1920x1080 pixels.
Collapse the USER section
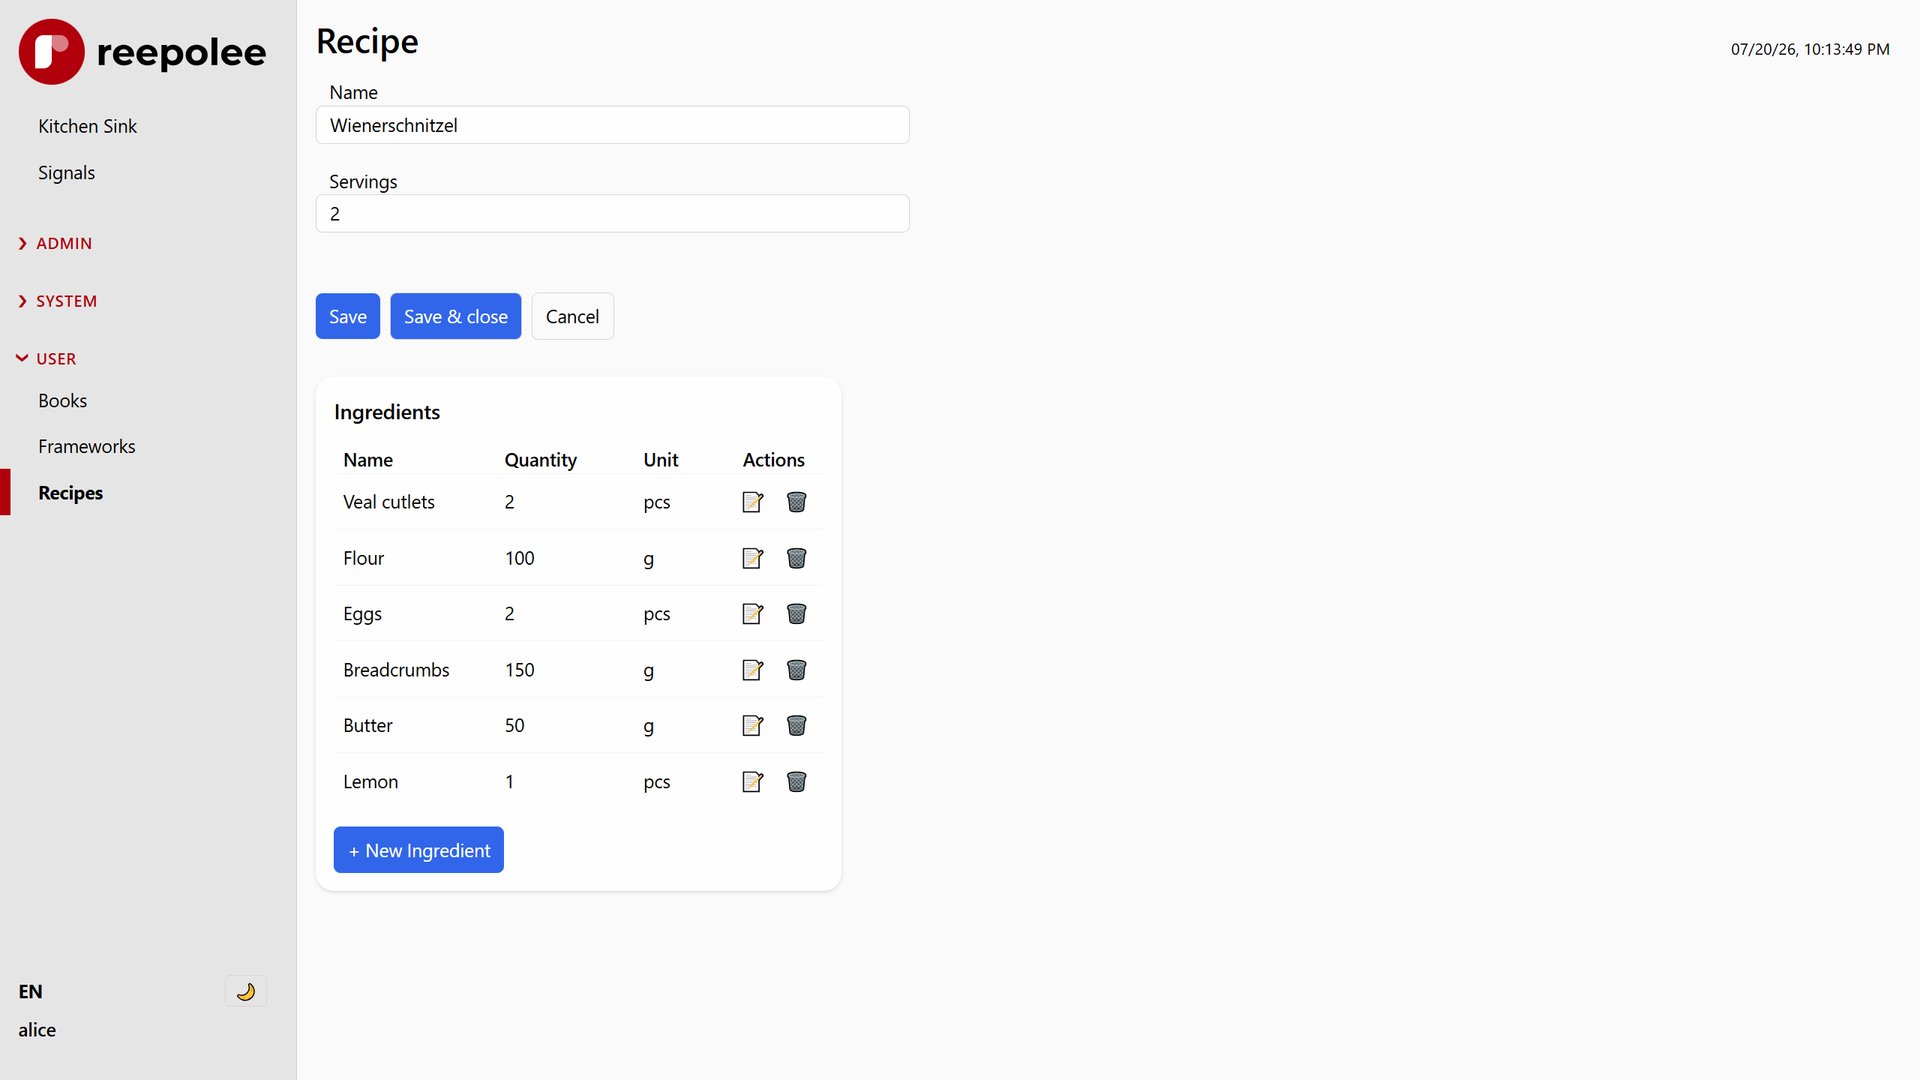pos(47,359)
